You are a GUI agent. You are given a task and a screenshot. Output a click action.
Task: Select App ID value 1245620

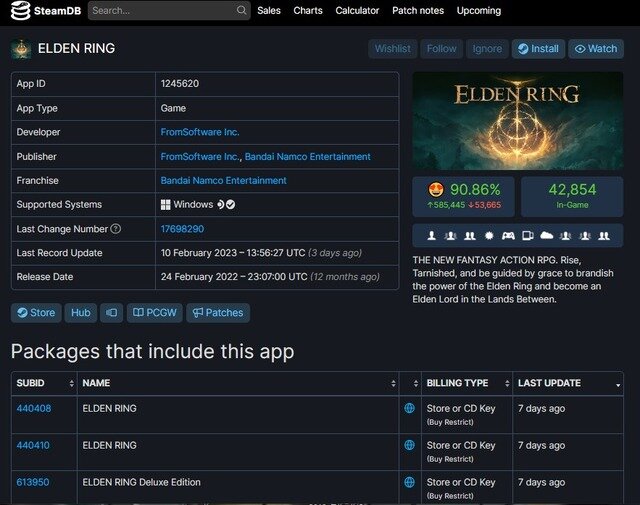click(180, 84)
